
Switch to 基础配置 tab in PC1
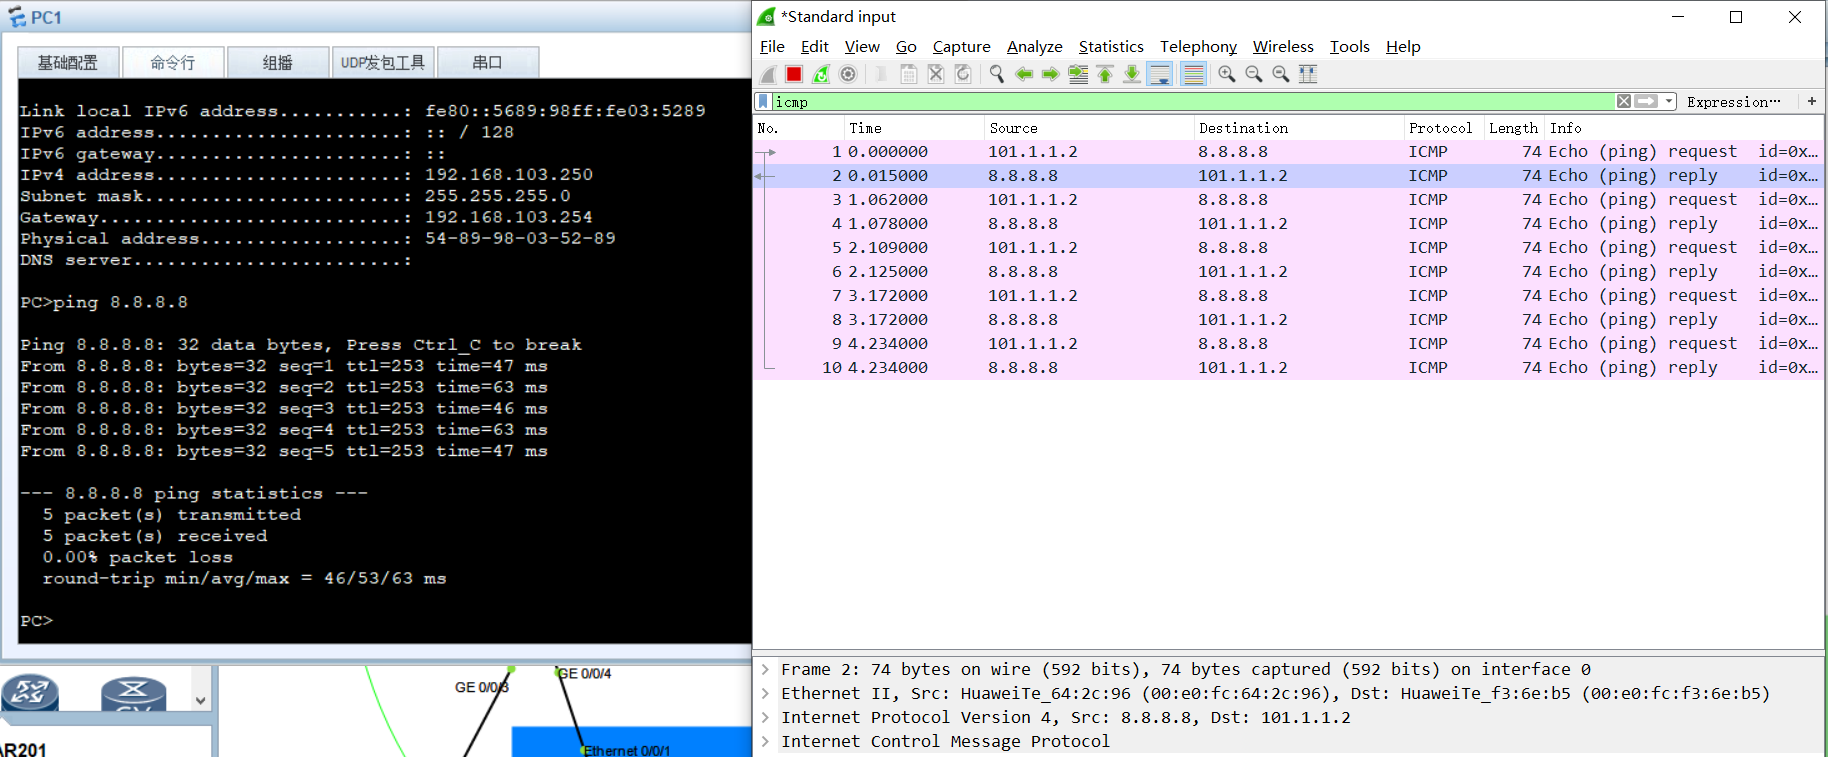click(x=68, y=62)
